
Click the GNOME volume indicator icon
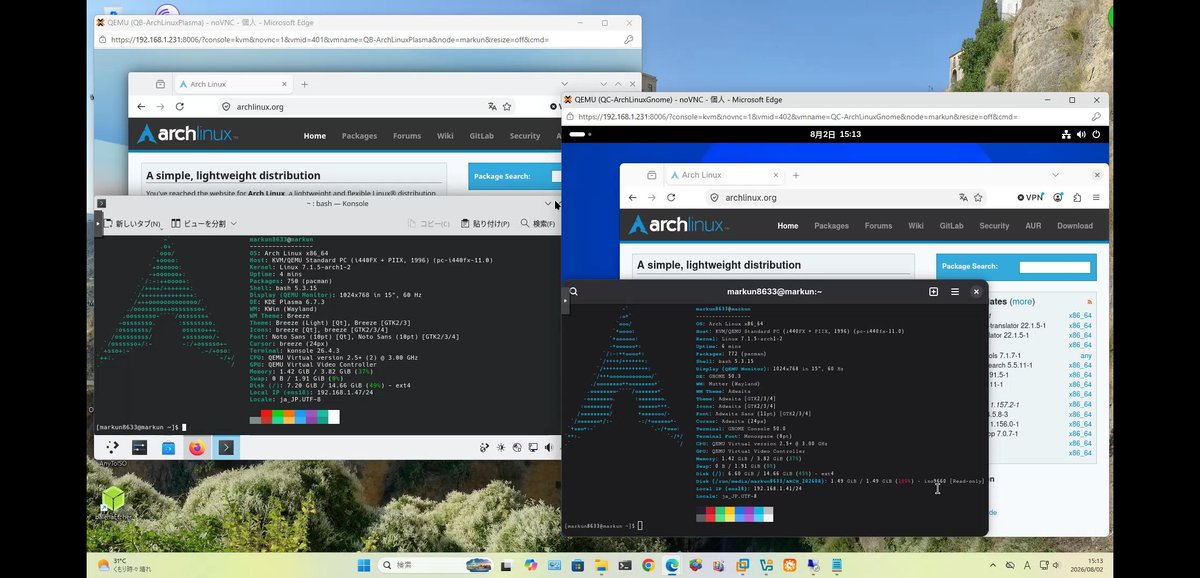click(x=1081, y=134)
